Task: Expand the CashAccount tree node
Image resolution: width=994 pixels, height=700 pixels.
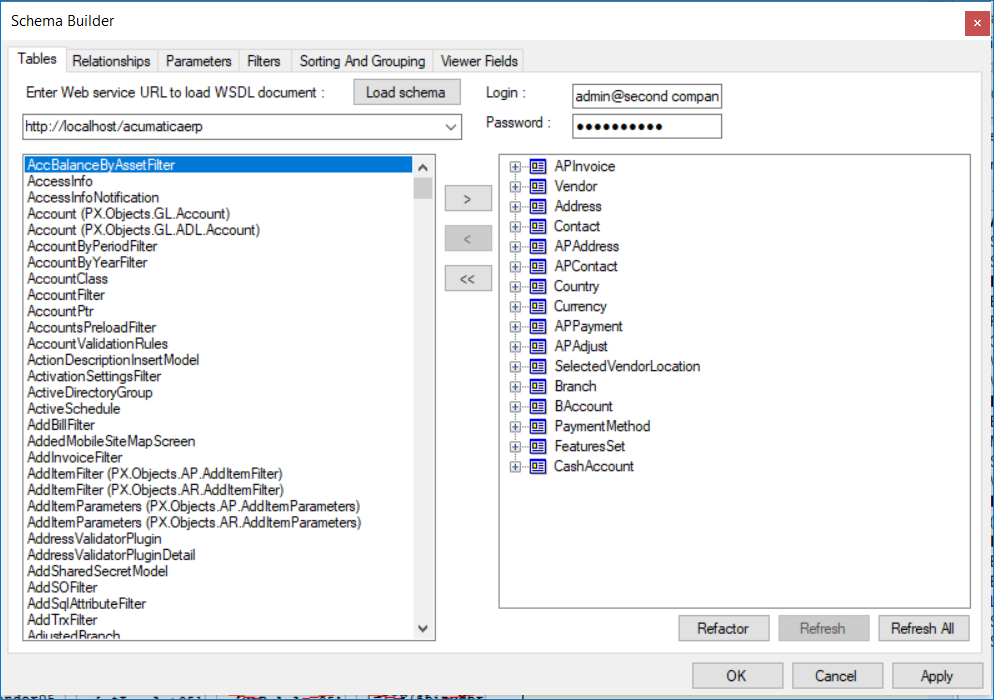Action: tap(515, 467)
